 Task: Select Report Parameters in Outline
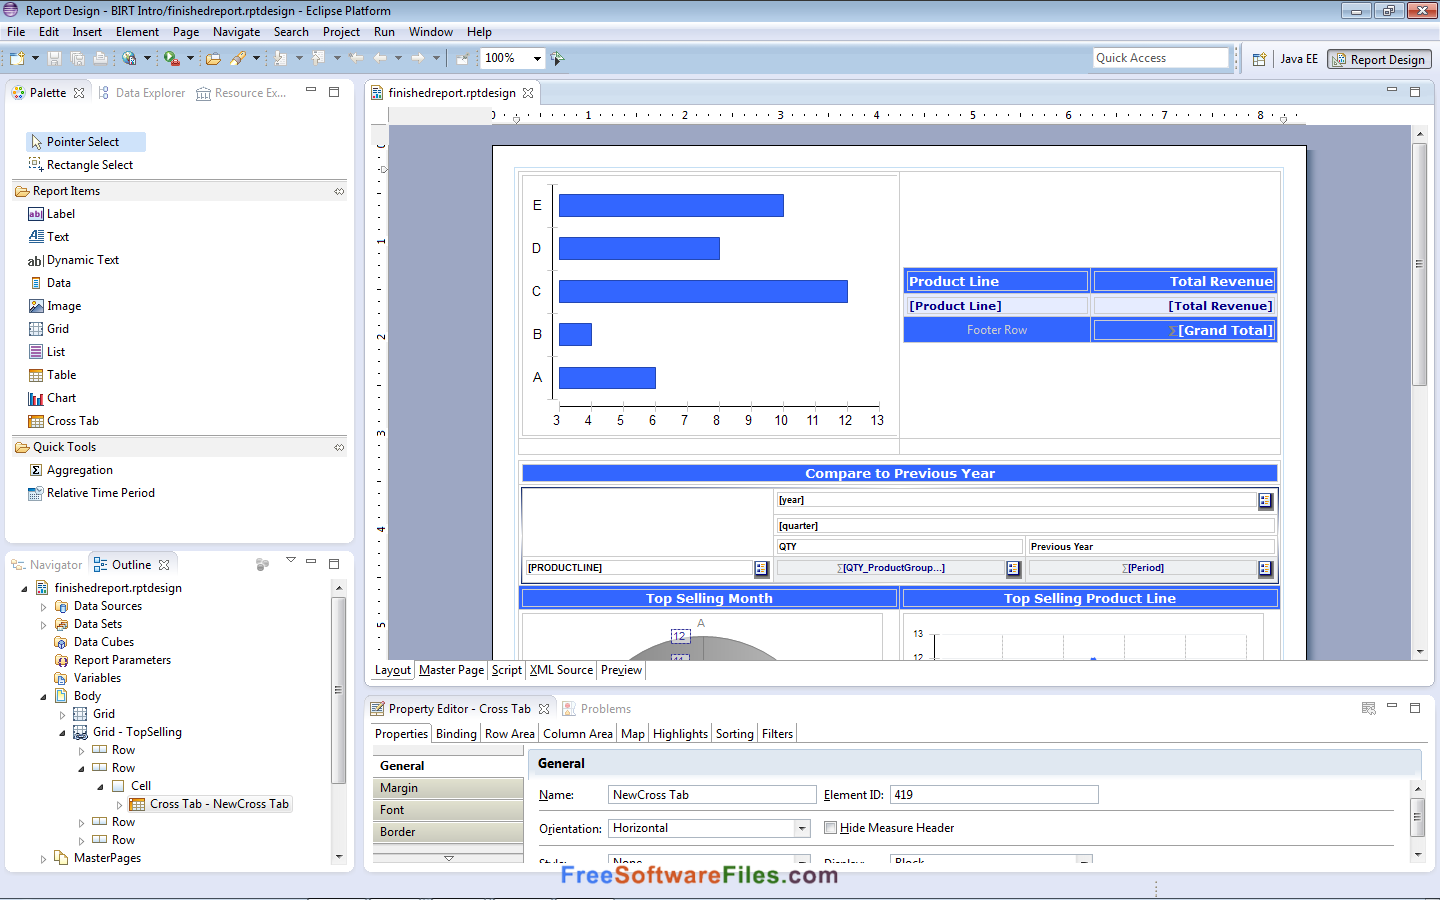112,661
